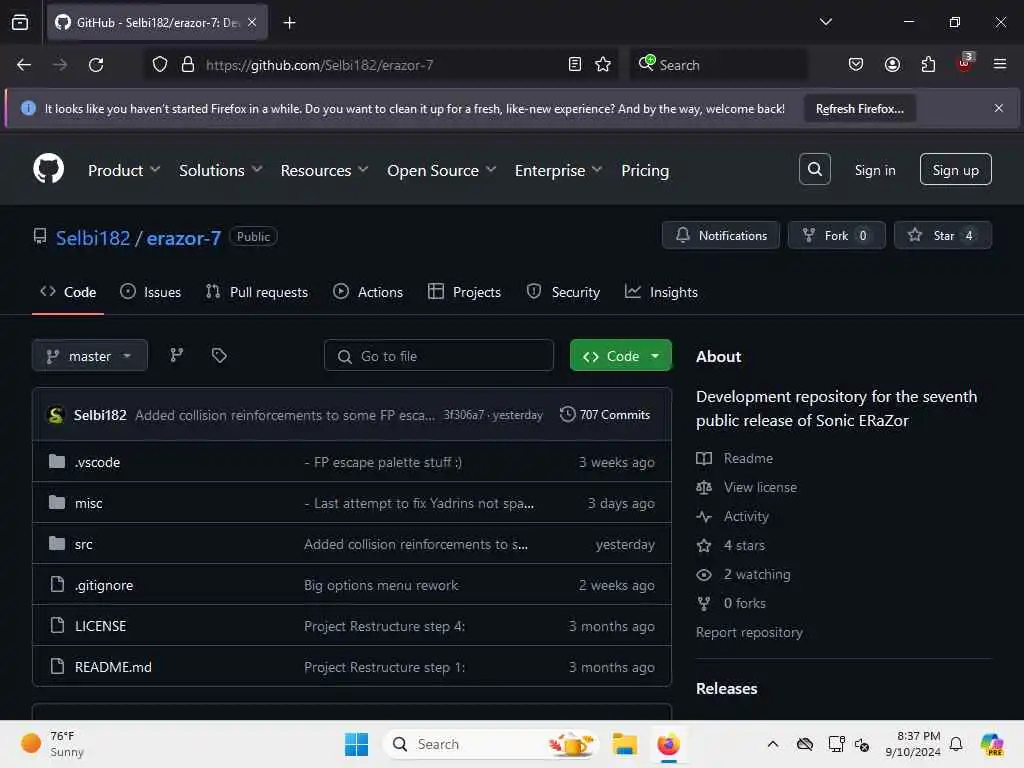Open the Actions tab

point(368,292)
